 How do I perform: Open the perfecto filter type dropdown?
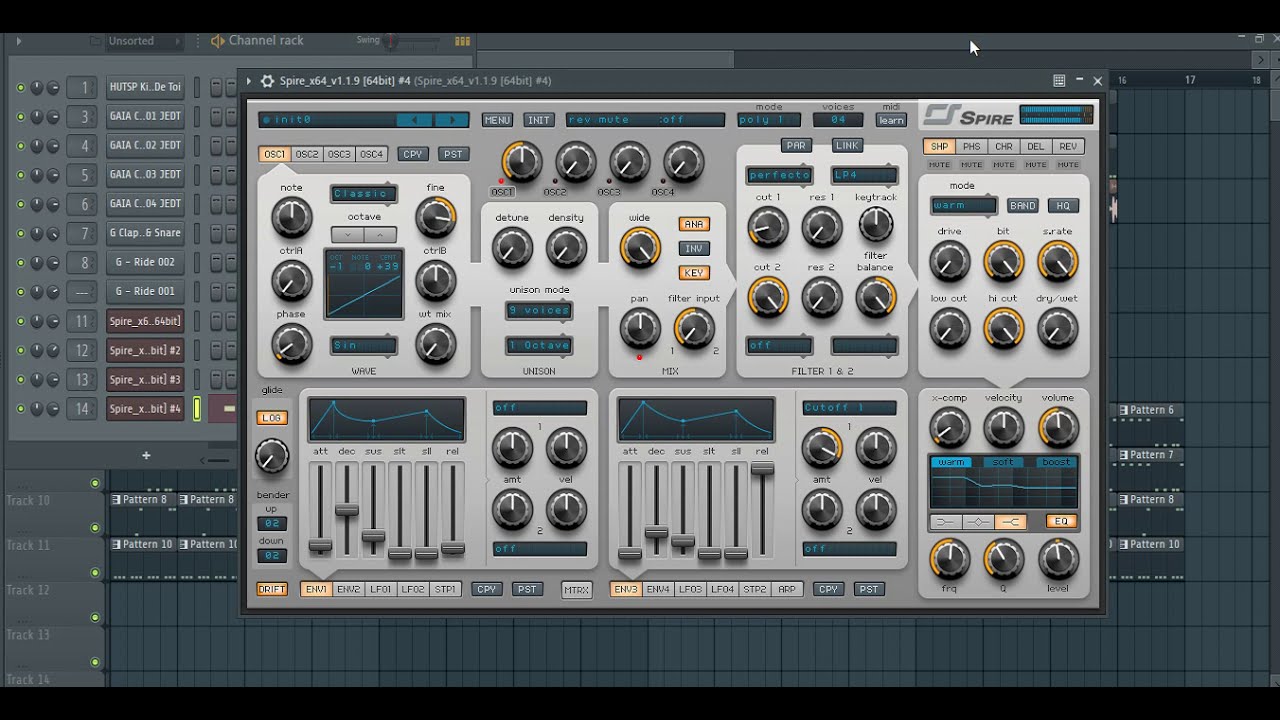(779, 175)
